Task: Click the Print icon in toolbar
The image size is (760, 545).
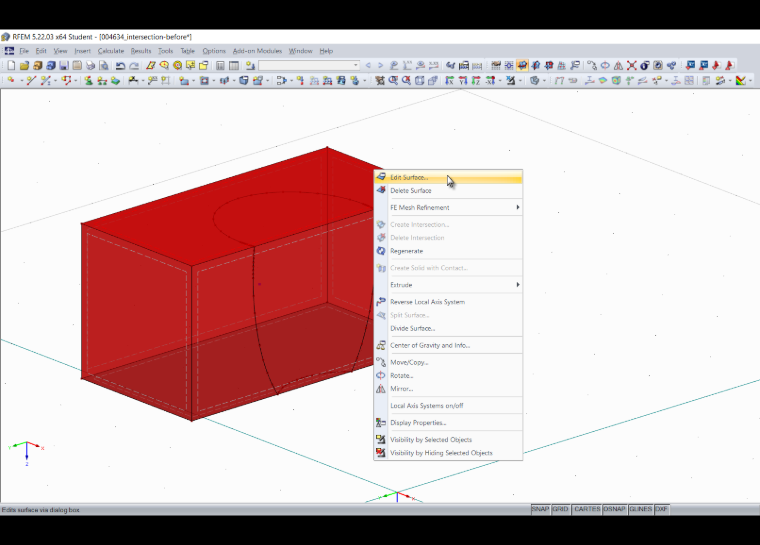Action: click(x=90, y=65)
